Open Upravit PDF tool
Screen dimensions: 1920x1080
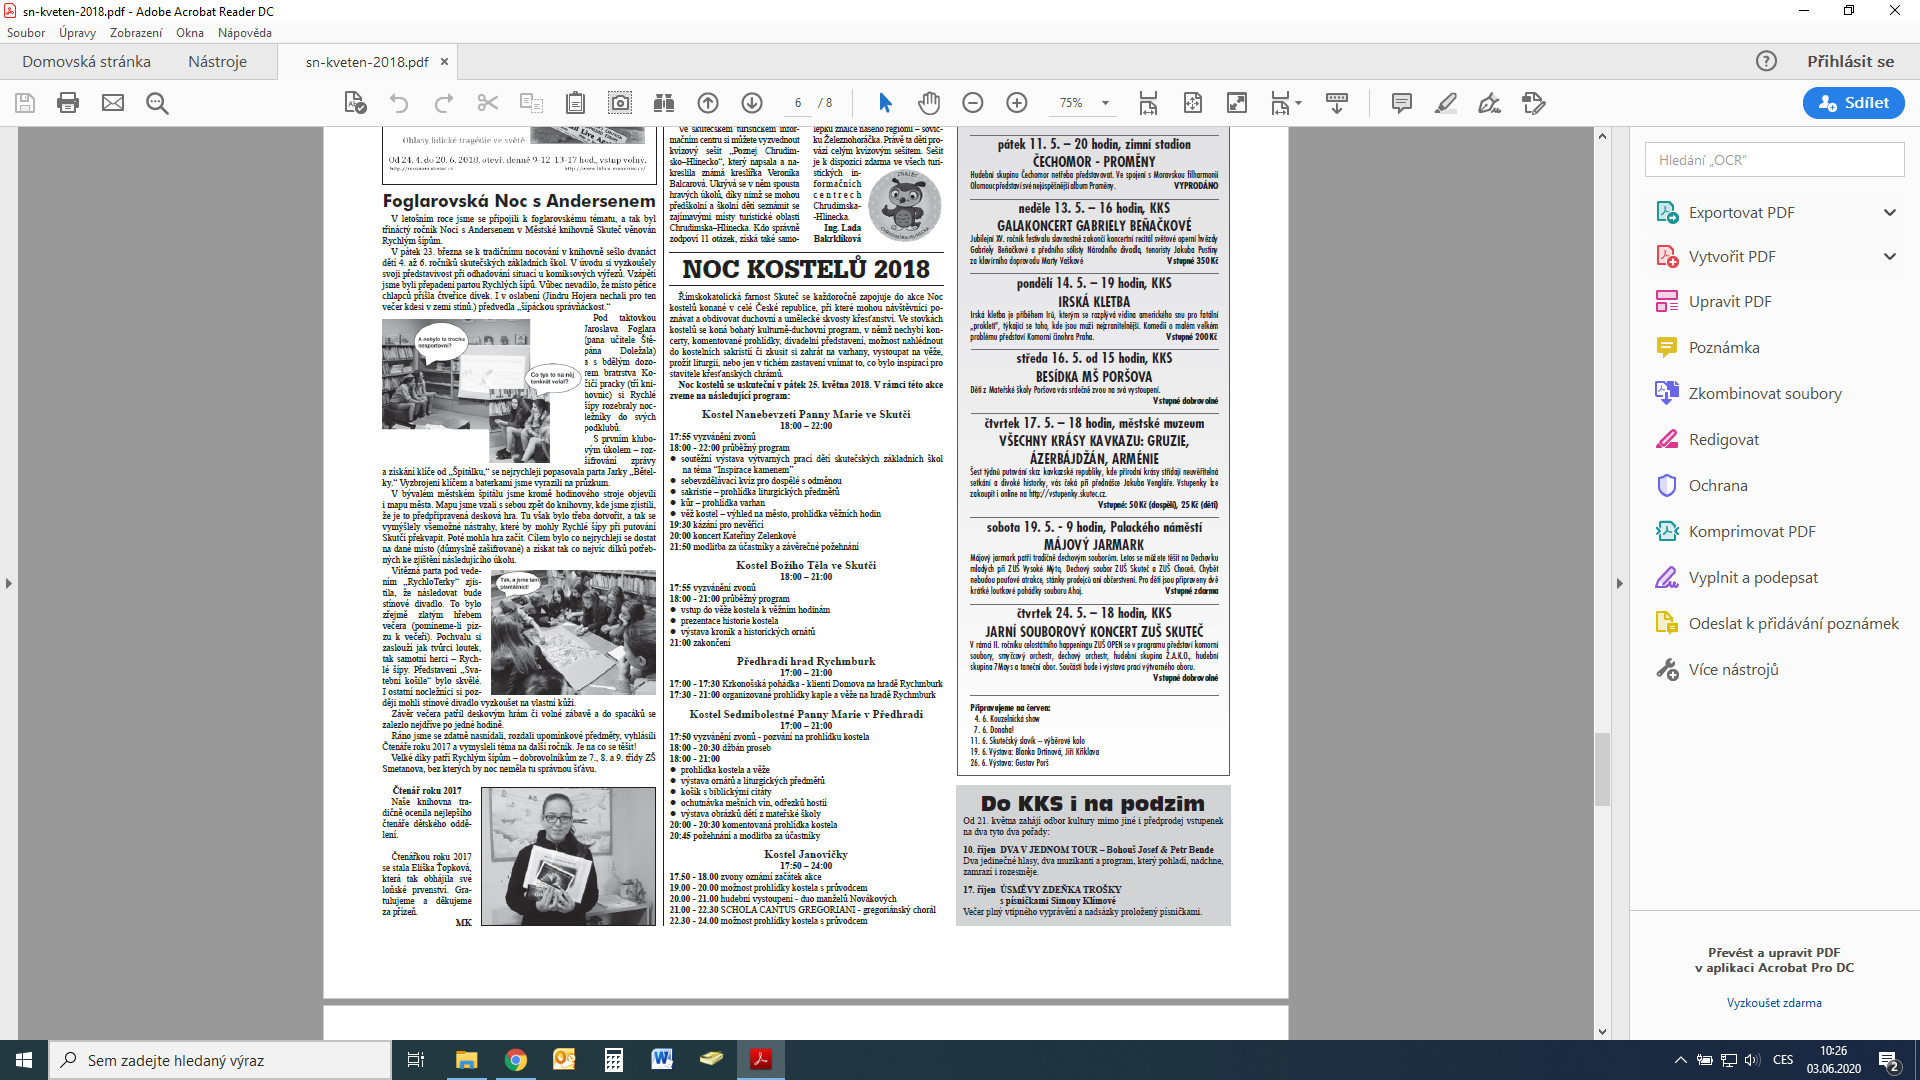click(1730, 301)
